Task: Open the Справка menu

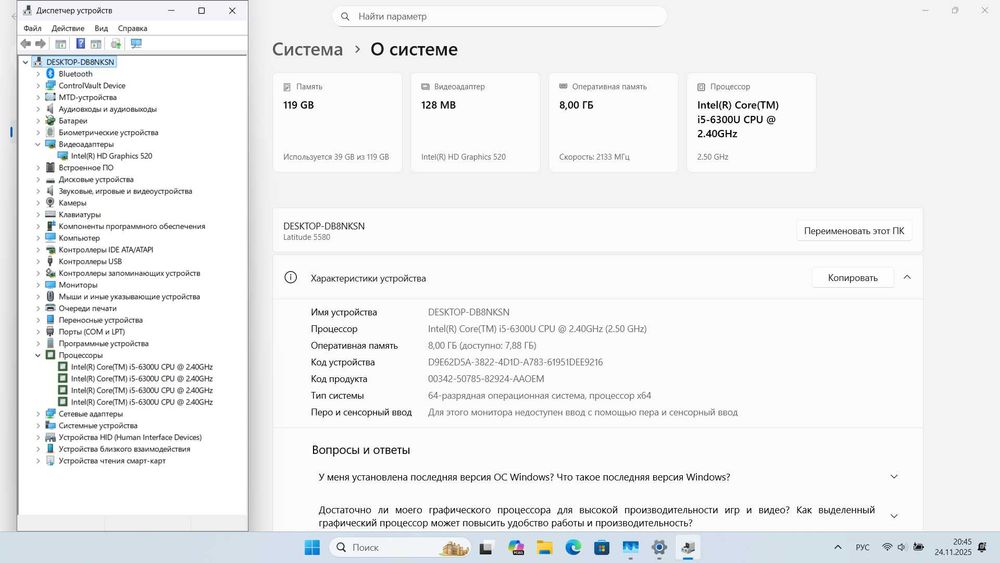Action: [x=133, y=28]
